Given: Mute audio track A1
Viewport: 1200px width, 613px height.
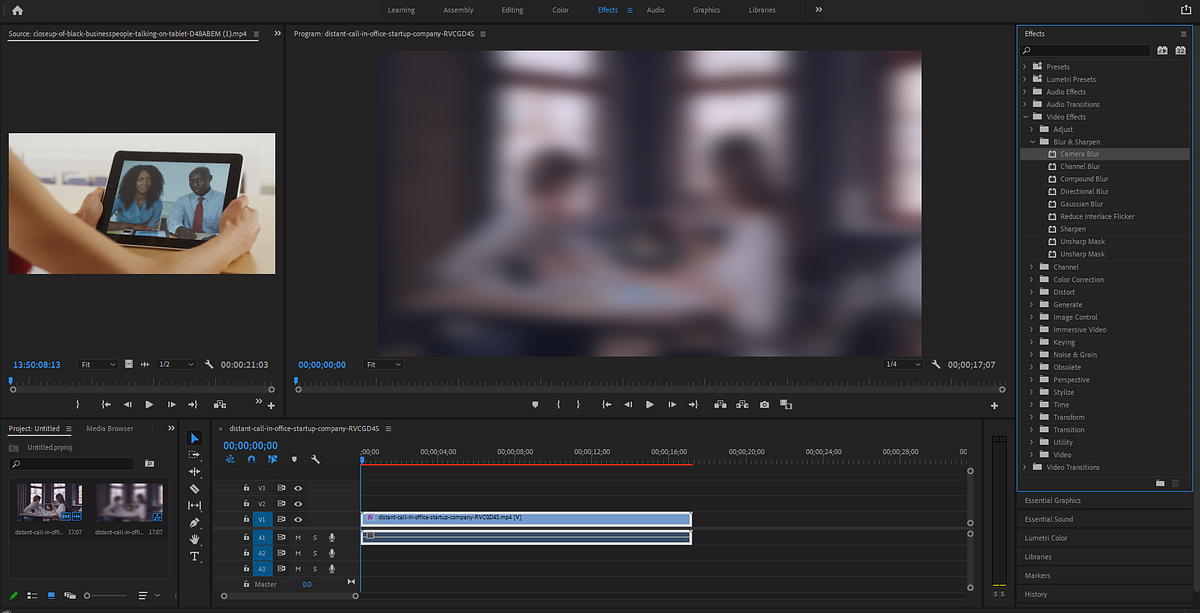Looking at the screenshot, I should pos(298,537).
